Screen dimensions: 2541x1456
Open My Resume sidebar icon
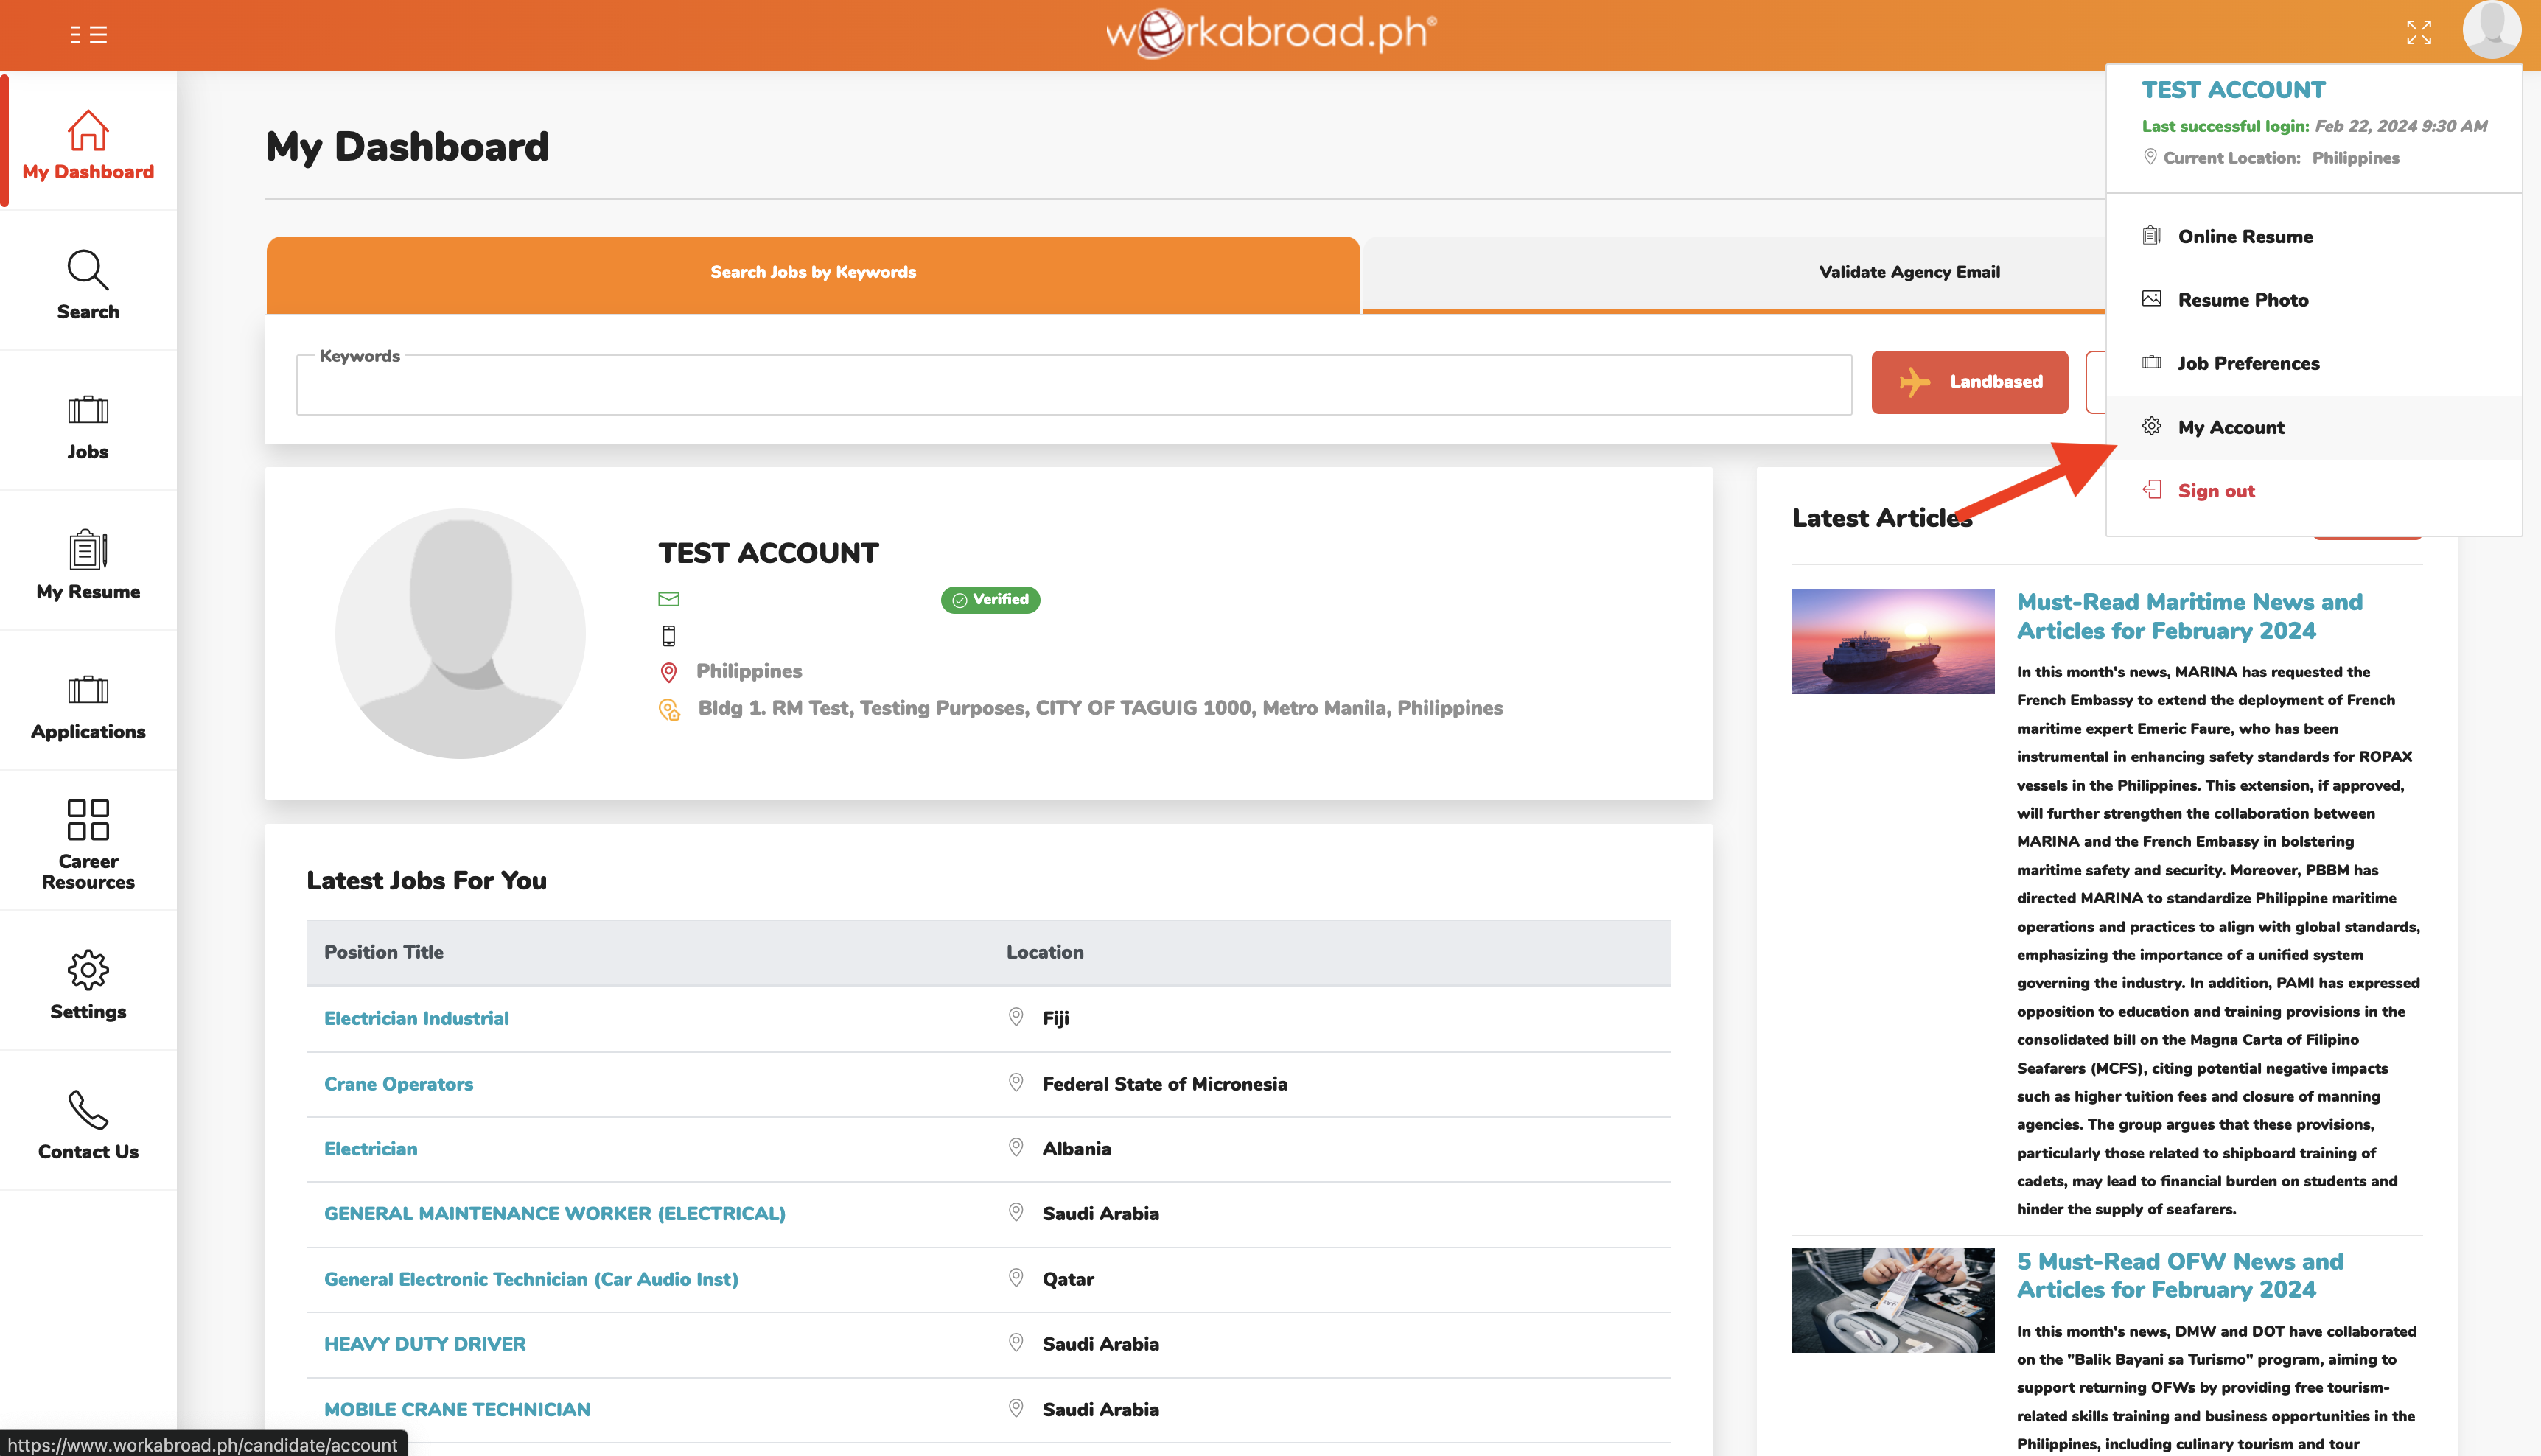click(x=88, y=550)
